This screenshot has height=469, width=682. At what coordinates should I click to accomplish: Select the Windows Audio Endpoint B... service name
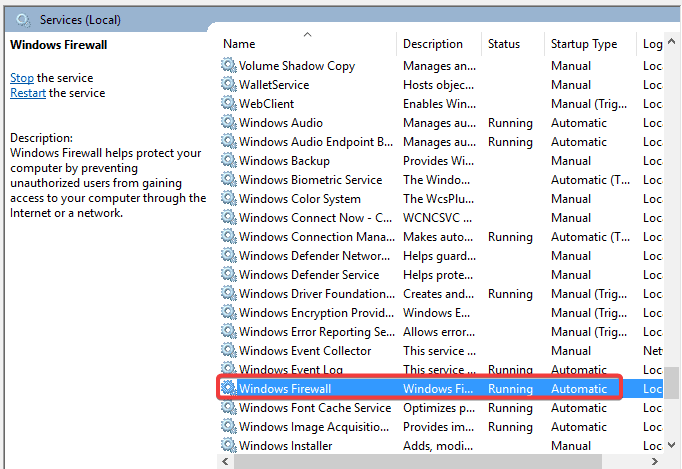pyautogui.click(x=316, y=142)
